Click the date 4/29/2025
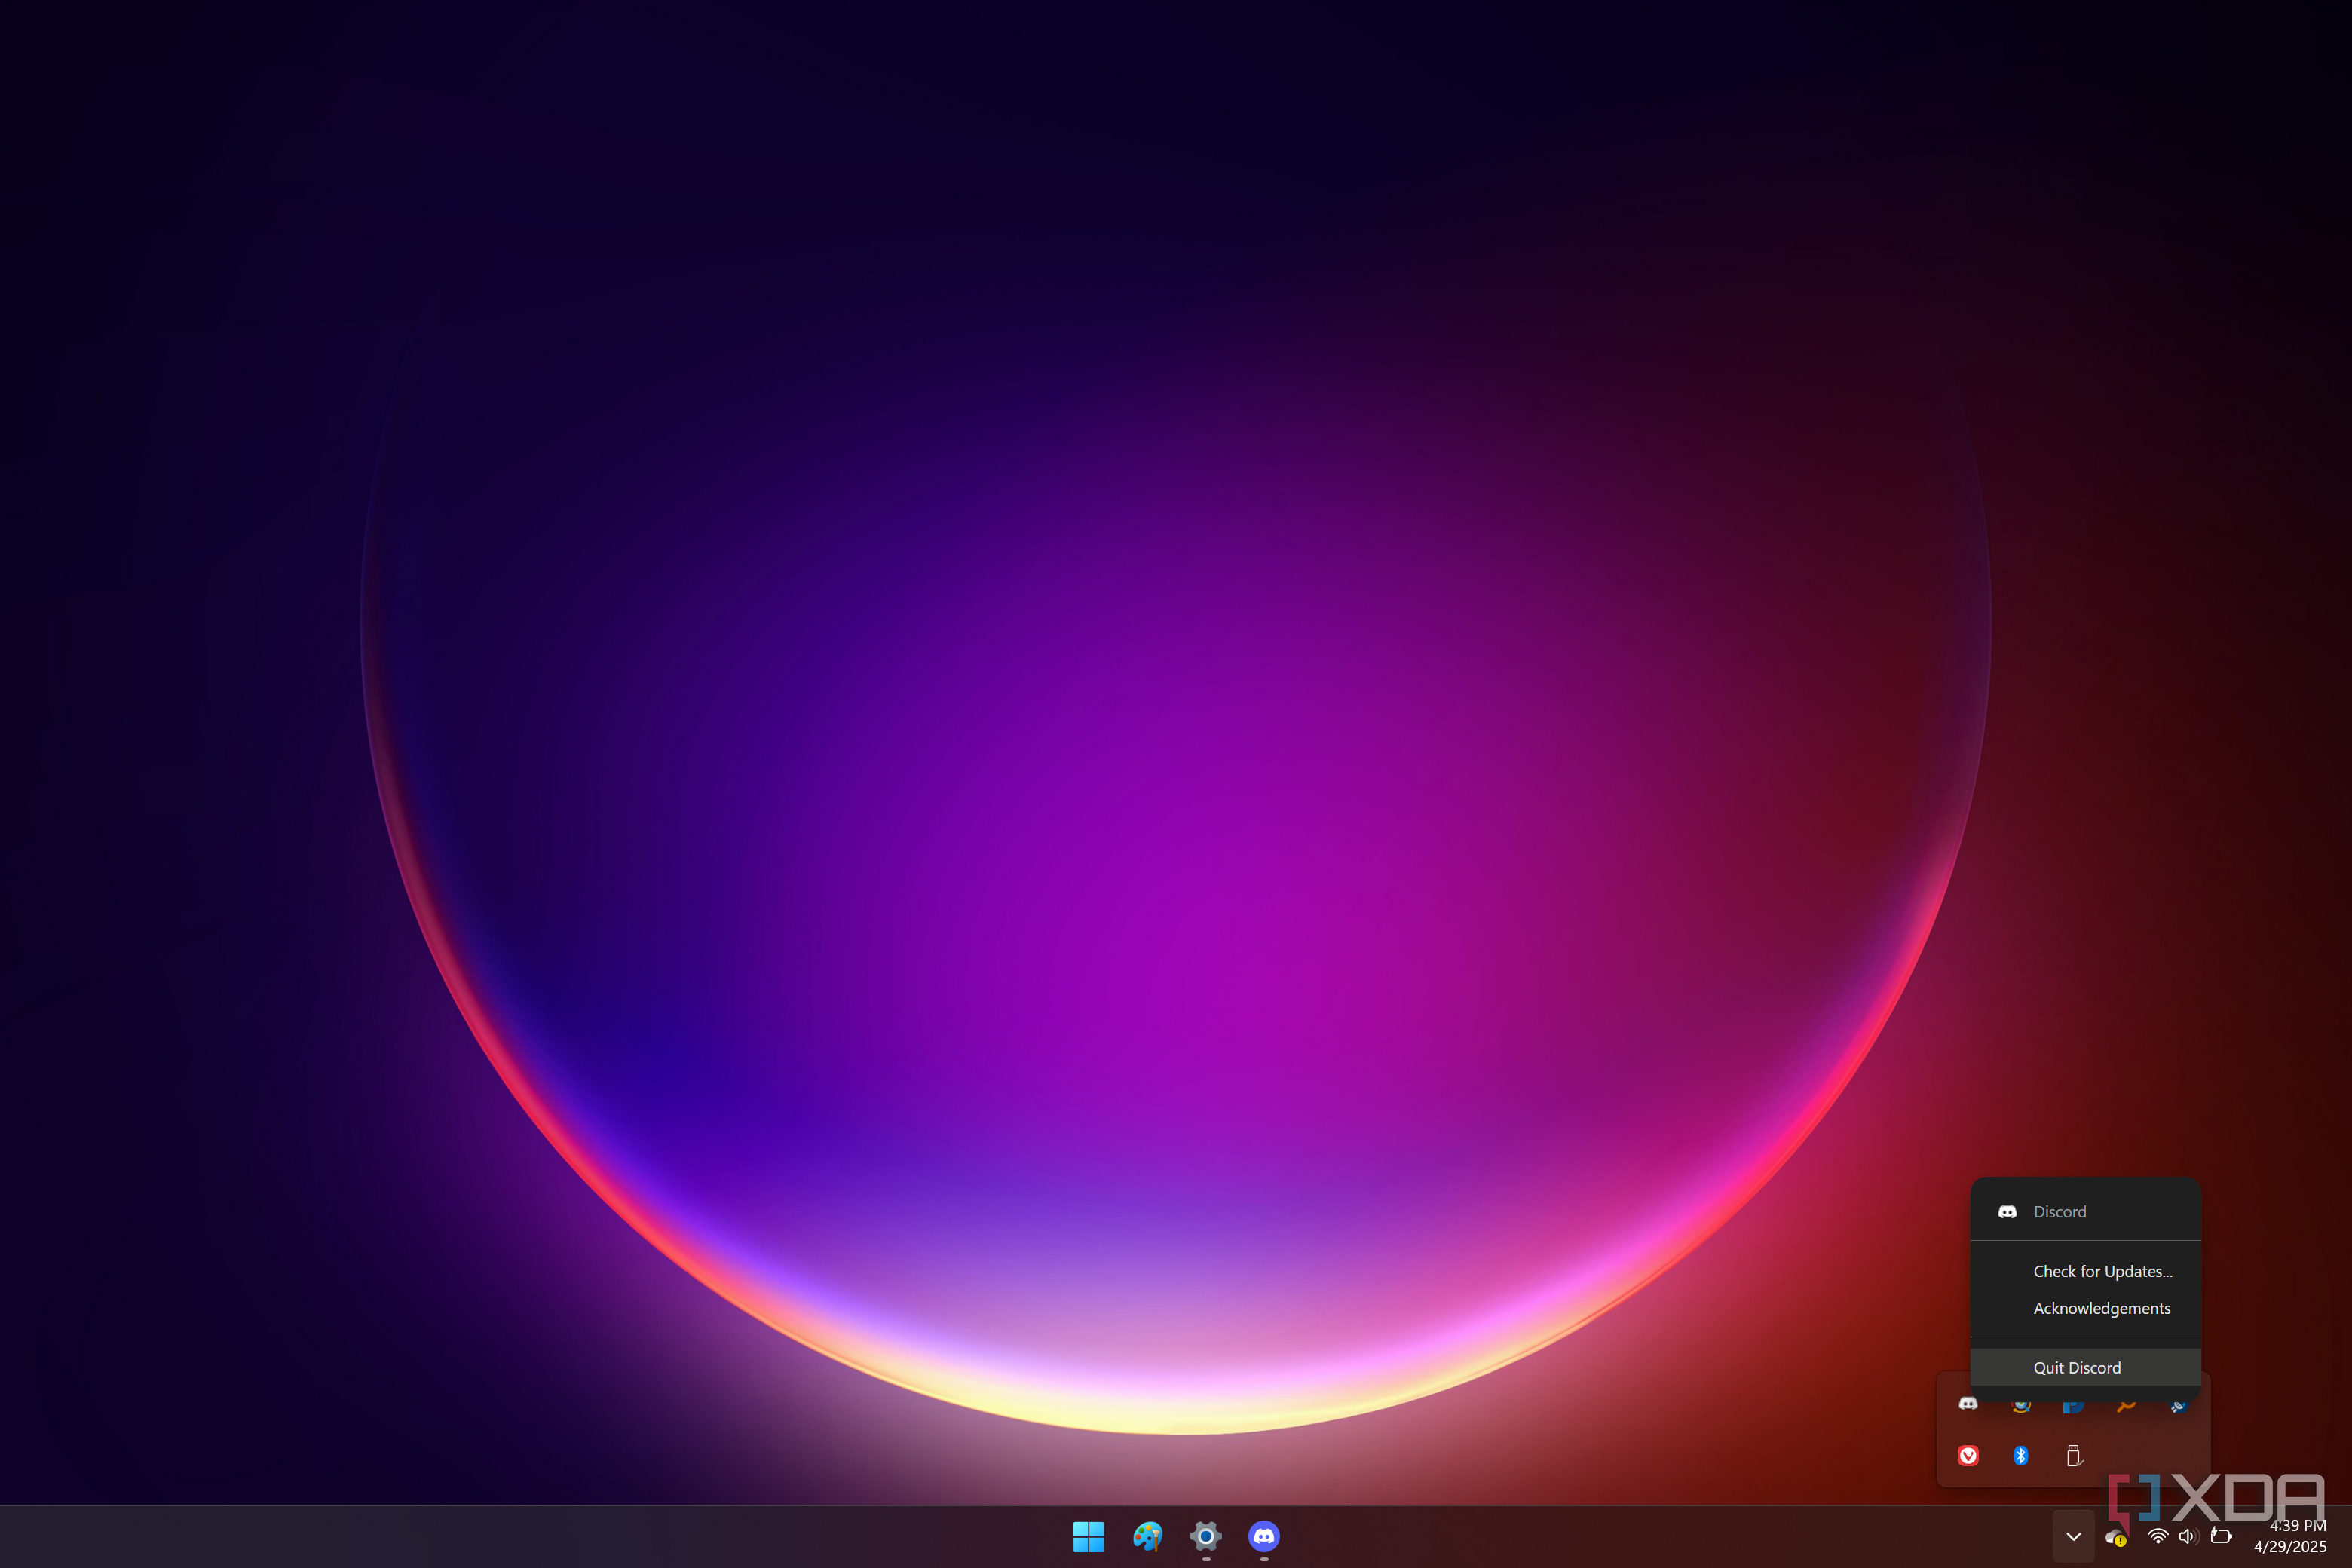Image resolution: width=2352 pixels, height=1568 pixels. (2290, 1547)
